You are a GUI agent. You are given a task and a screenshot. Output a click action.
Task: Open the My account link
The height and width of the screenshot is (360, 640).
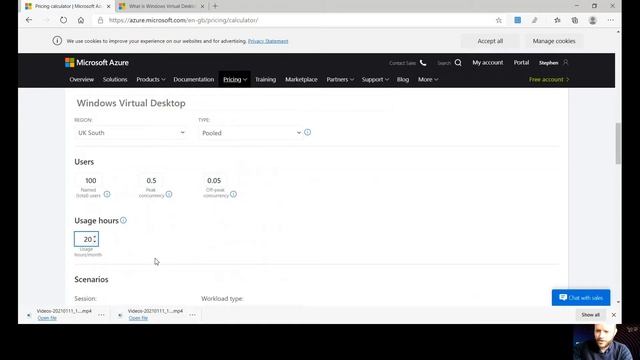488,62
